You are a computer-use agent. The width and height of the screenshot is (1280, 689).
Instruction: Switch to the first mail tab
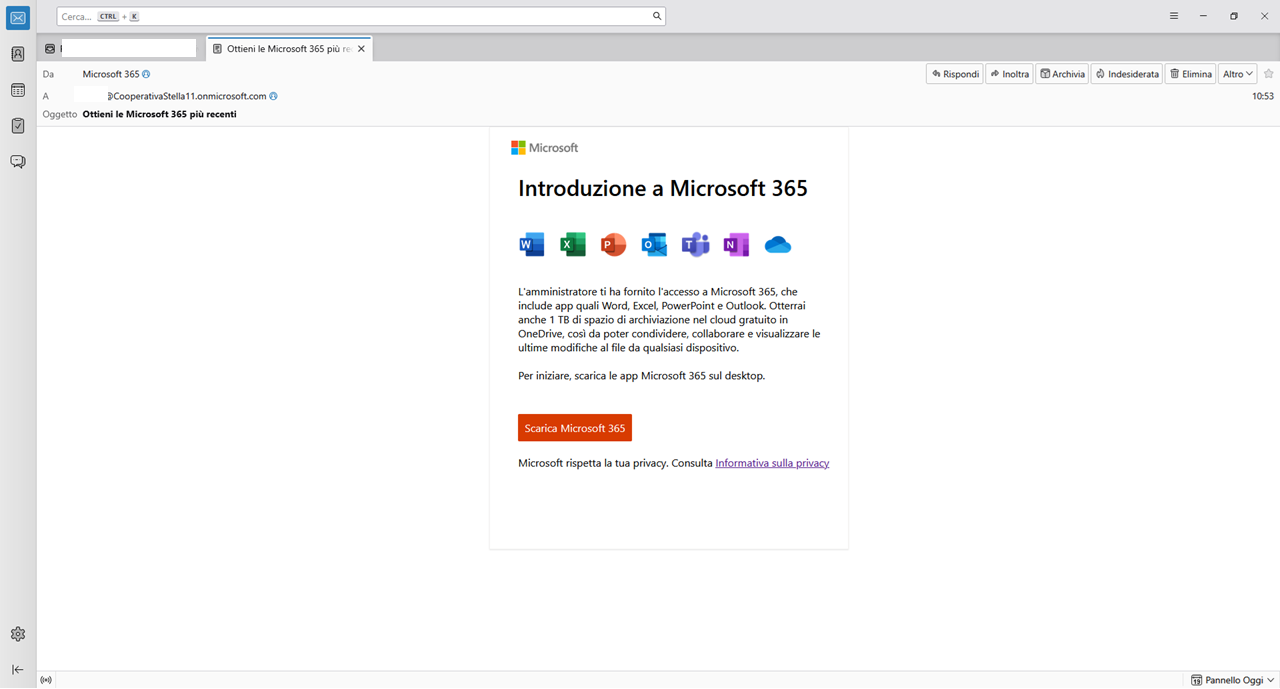[121, 48]
